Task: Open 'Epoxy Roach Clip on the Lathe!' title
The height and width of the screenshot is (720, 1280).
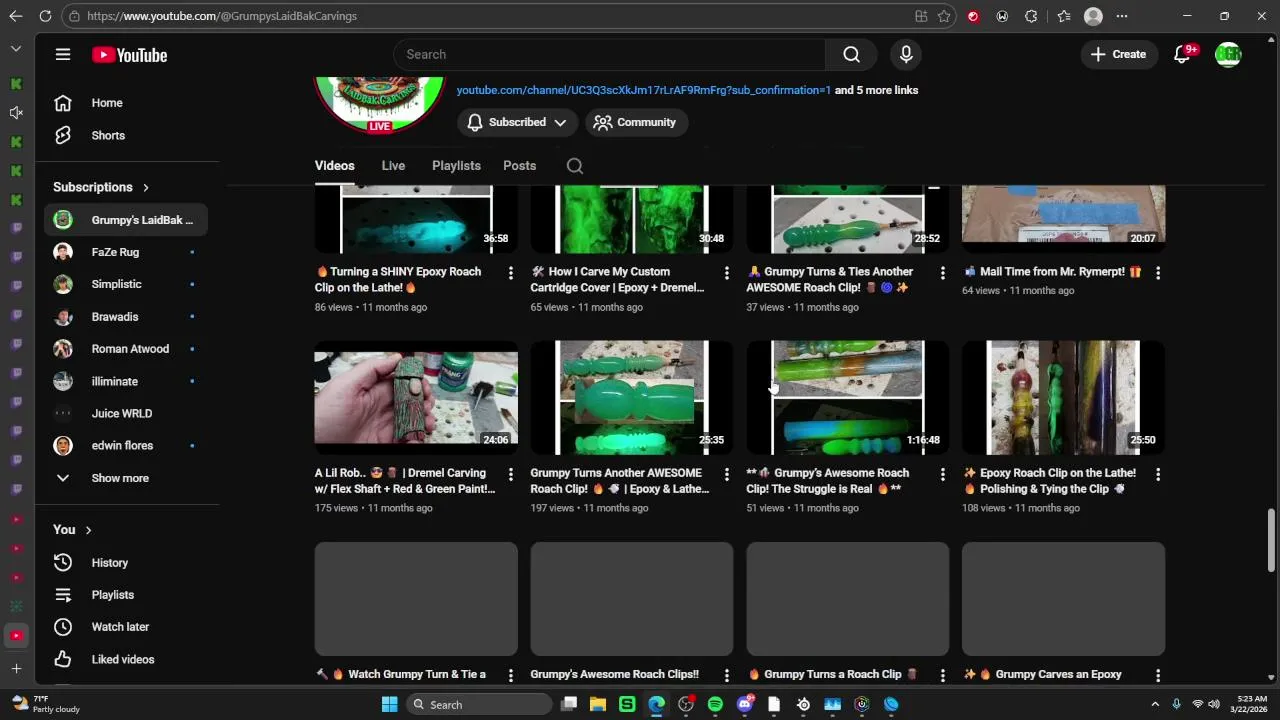Action: click(1049, 481)
